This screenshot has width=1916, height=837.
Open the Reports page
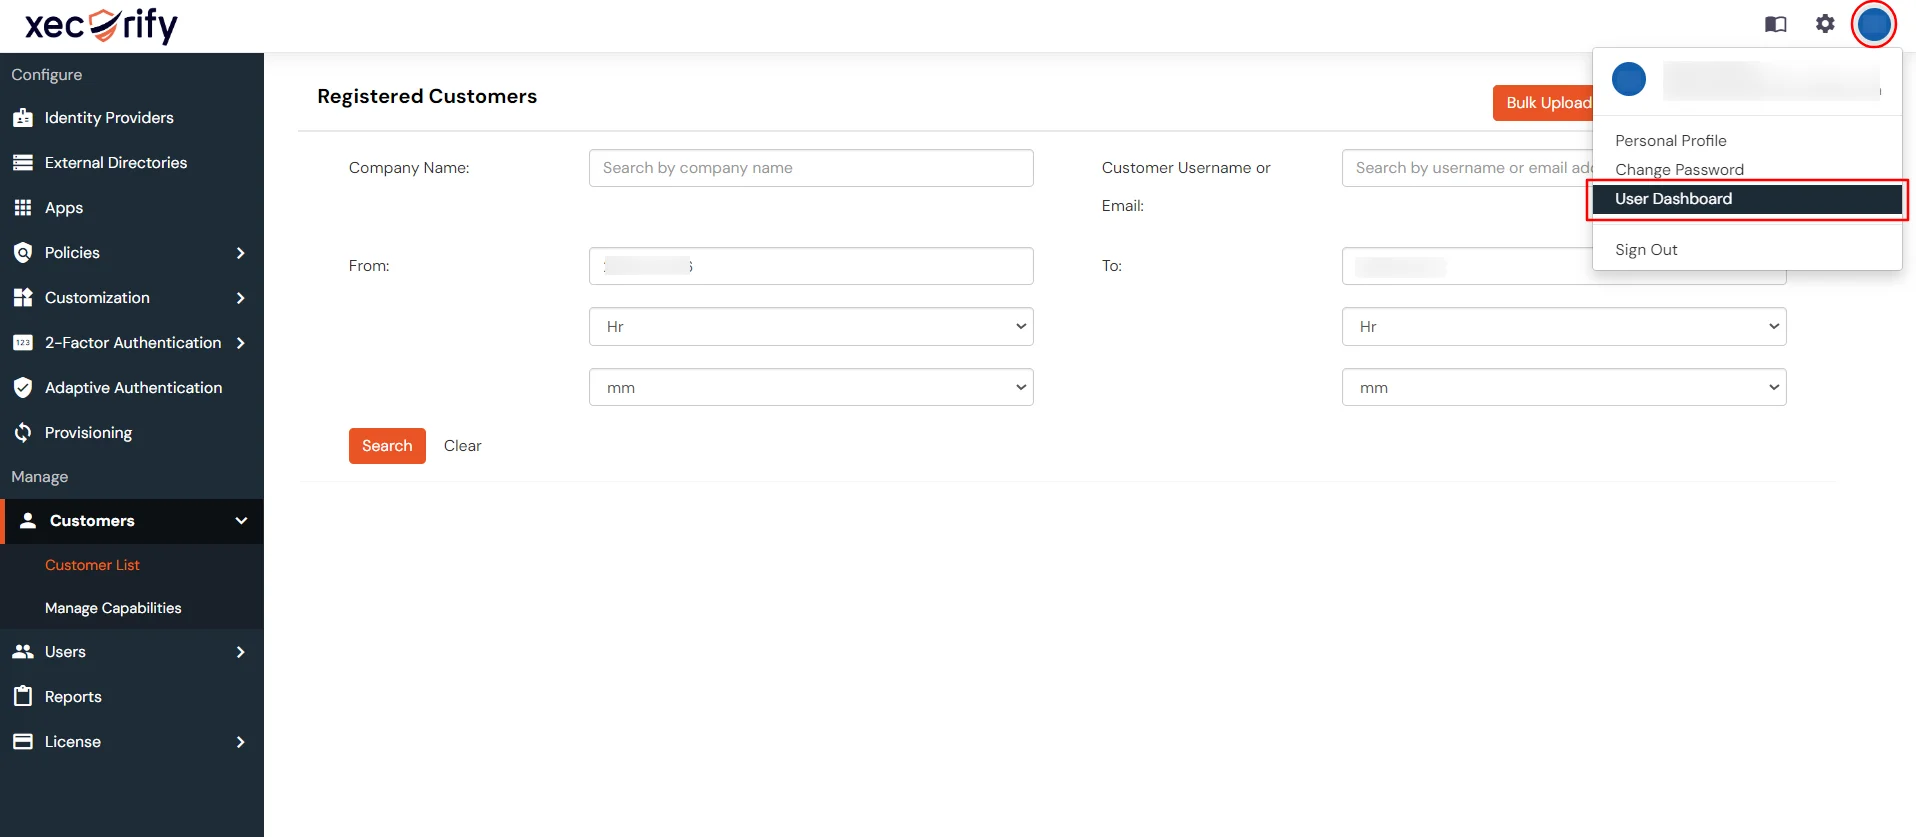coord(73,697)
